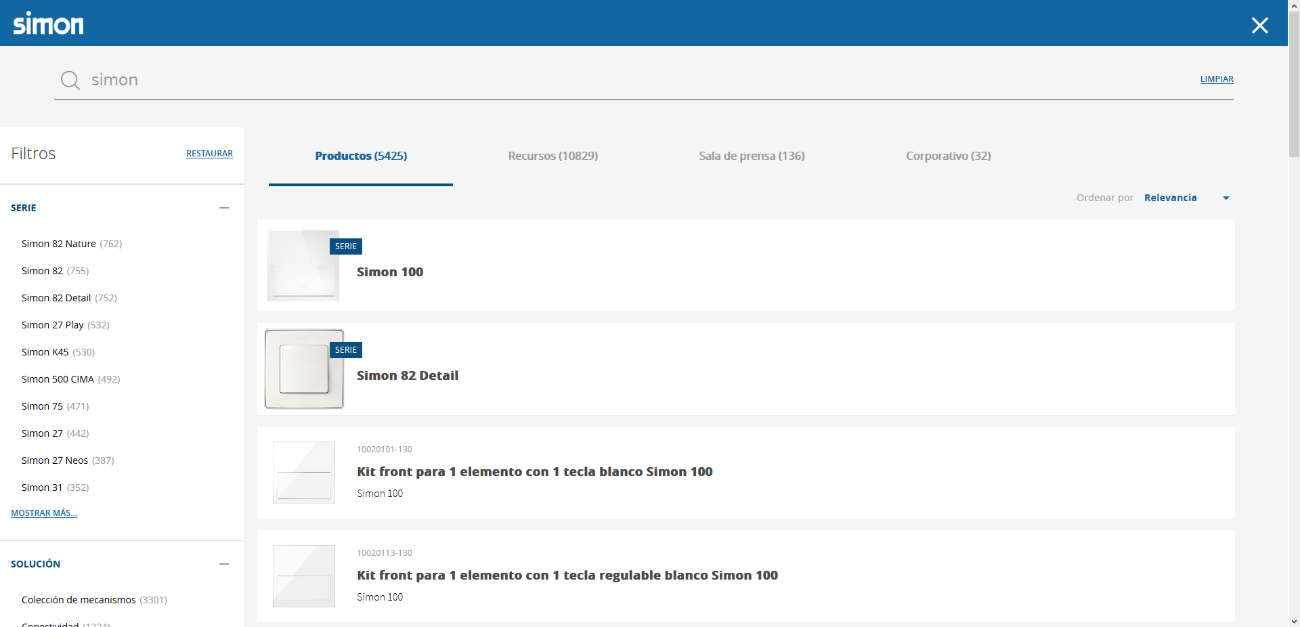Open Kit front 1 tecla blanco product
Image resolution: width=1300 pixels, height=627 pixels.
point(535,472)
